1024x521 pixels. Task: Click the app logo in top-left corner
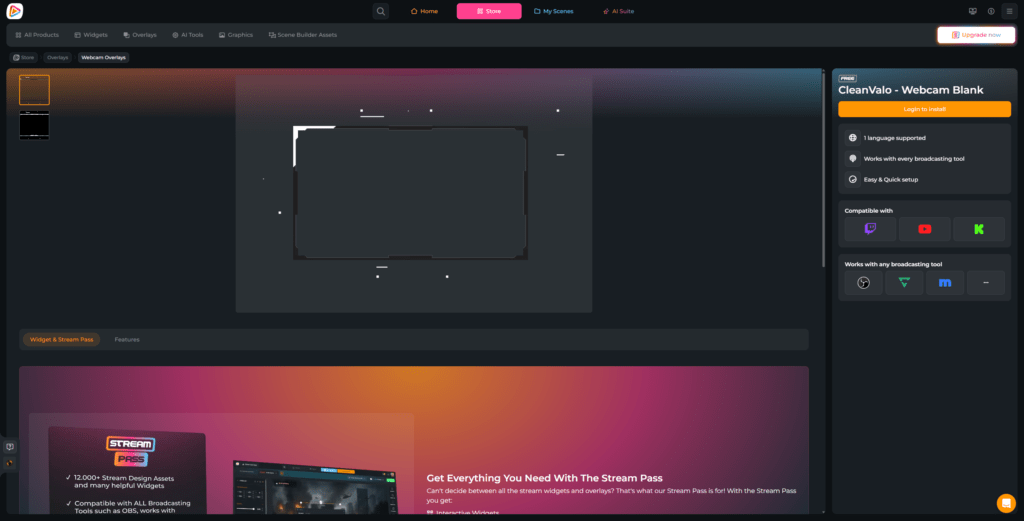pyautogui.click(x=14, y=11)
